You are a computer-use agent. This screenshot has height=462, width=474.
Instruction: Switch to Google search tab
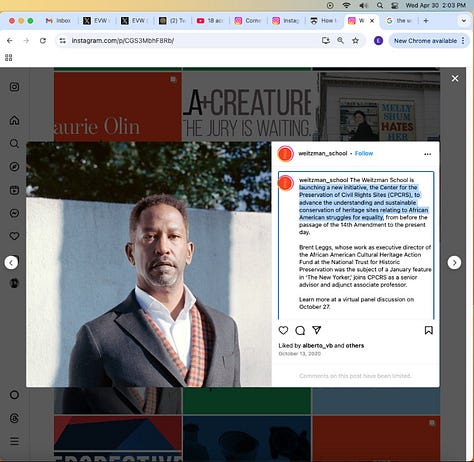click(x=399, y=21)
